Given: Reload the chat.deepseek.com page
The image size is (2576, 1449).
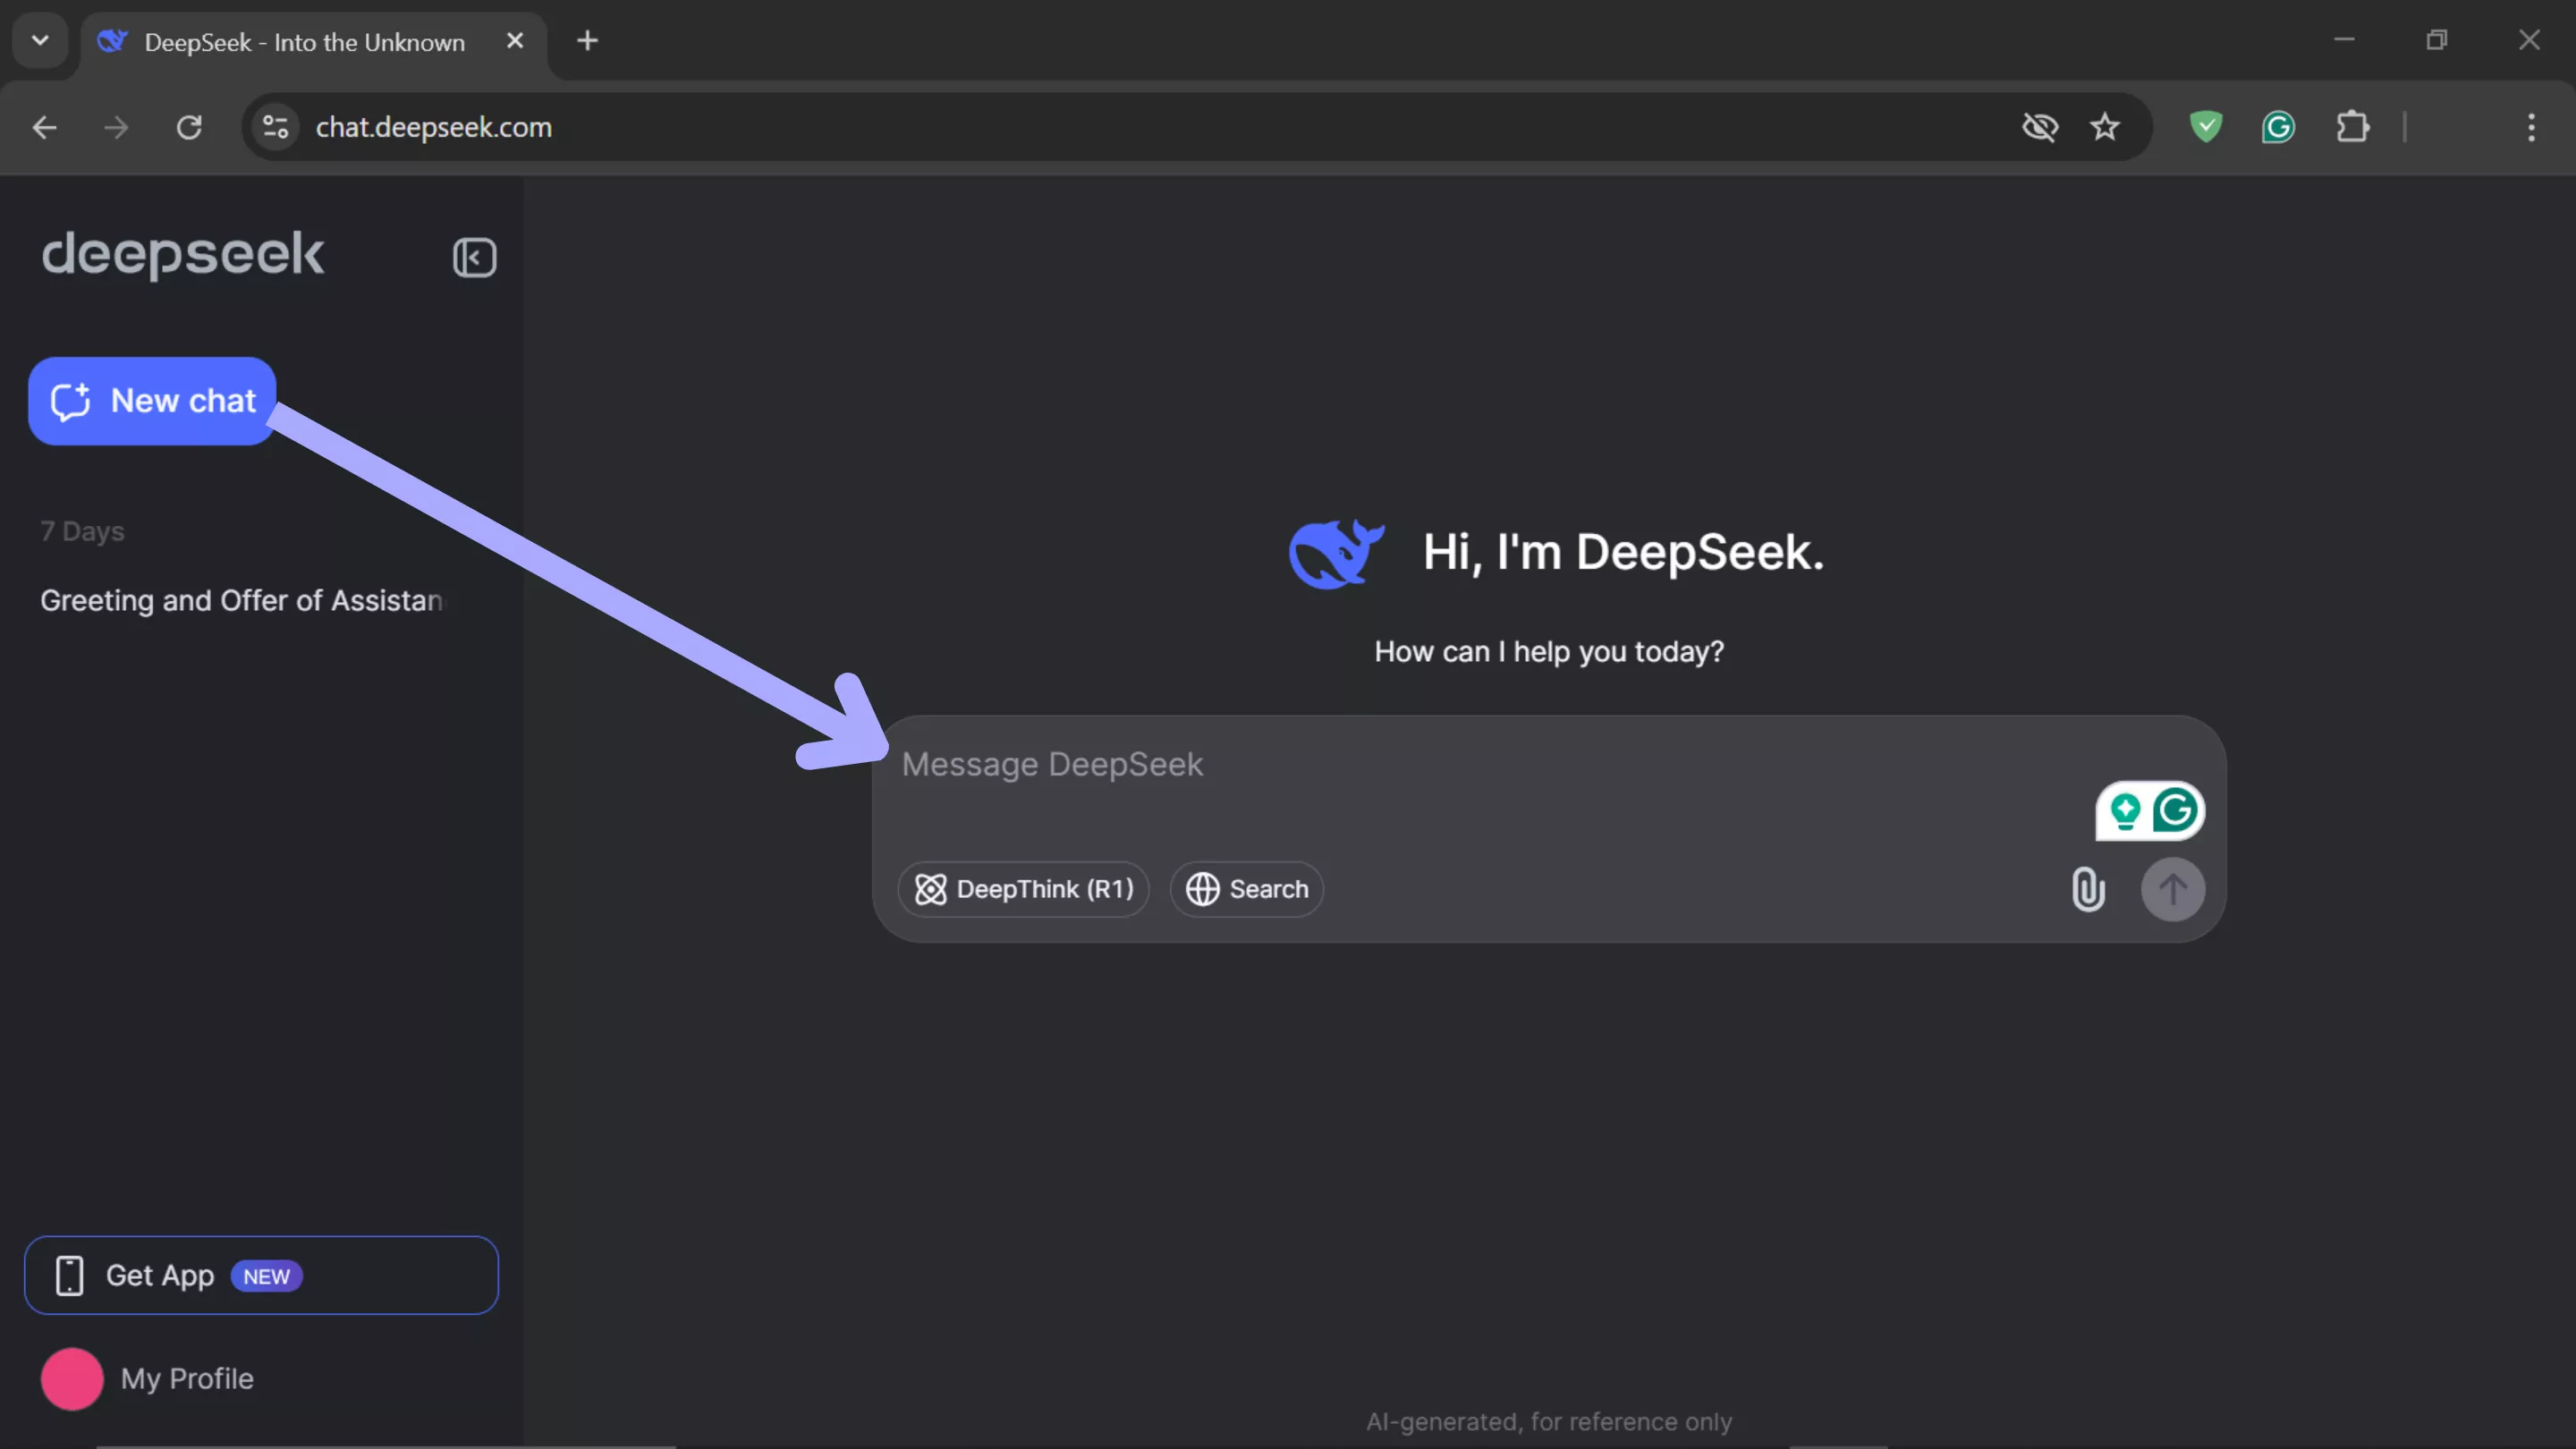Looking at the screenshot, I should 189,127.
